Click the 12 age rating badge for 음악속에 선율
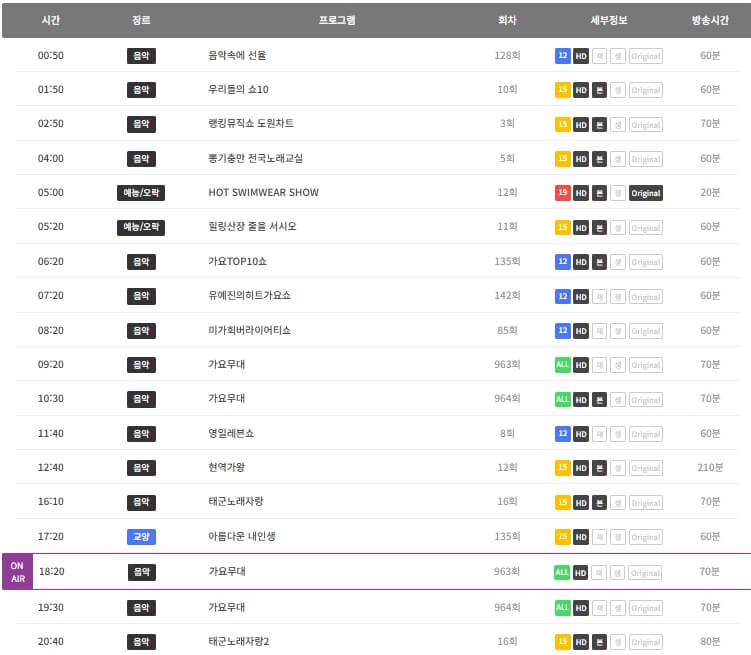751x655 pixels. [x=562, y=56]
